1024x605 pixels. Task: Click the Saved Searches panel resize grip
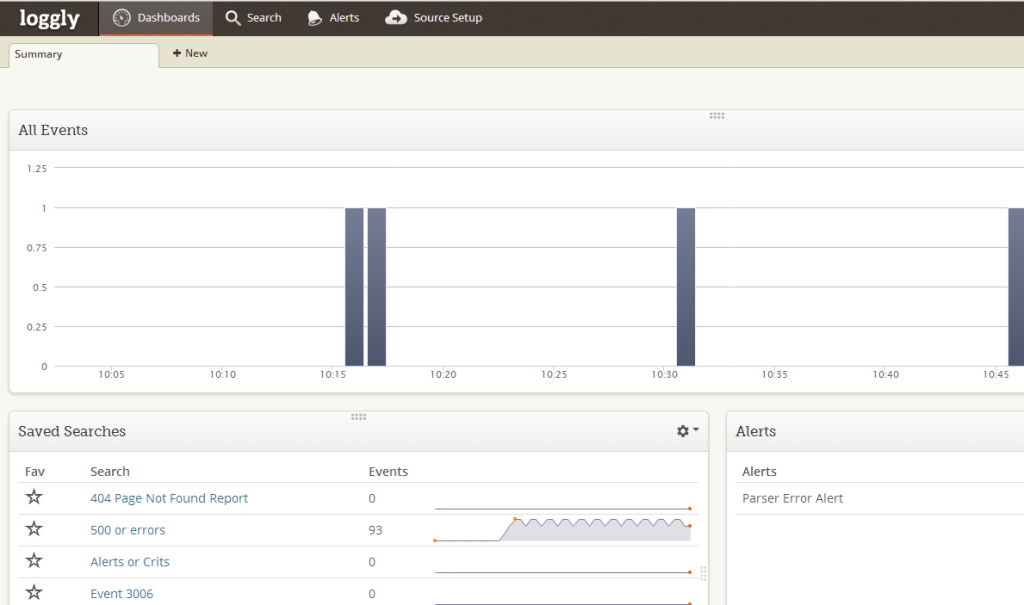tap(703, 574)
